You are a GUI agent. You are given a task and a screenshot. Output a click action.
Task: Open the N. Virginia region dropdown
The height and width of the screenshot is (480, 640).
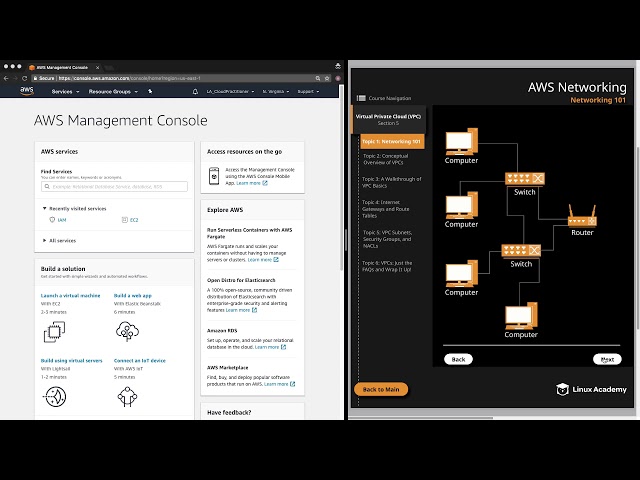click(x=276, y=91)
